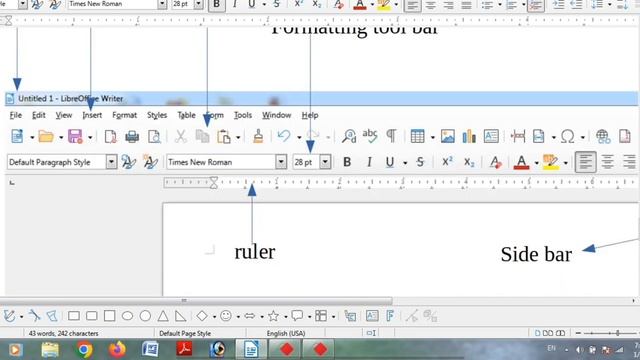Click the Print Preview icon in the pictured toolbar

[x=154, y=136]
